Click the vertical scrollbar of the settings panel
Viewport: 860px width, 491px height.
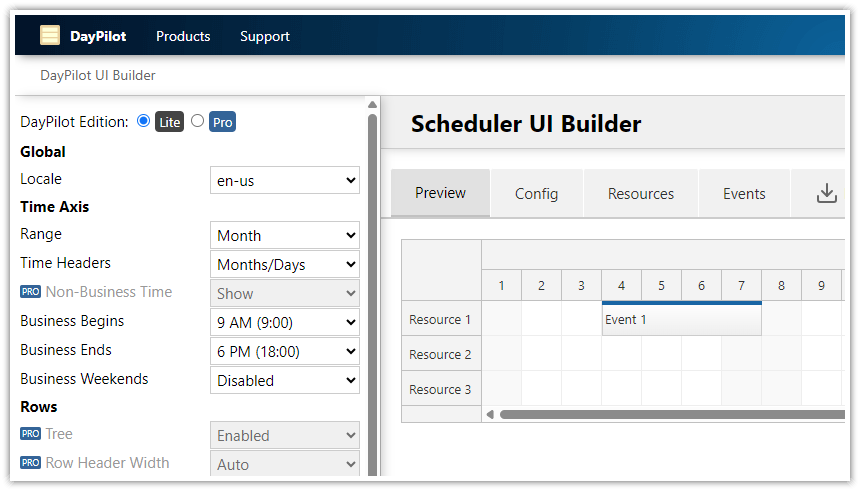click(372, 295)
